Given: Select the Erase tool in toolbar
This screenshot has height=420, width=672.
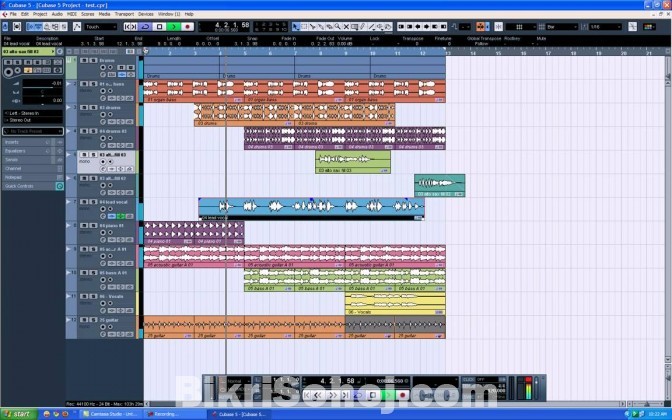Looking at the screenshot, I should [329, 27].
